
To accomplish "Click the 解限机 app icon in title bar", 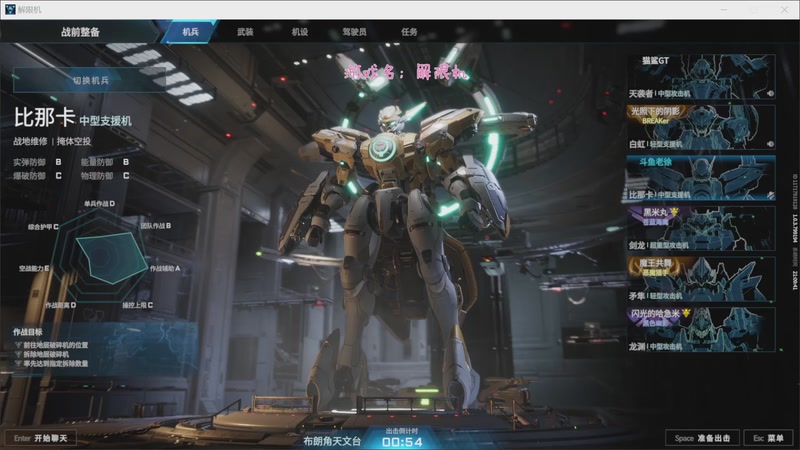I will point(10,9).
